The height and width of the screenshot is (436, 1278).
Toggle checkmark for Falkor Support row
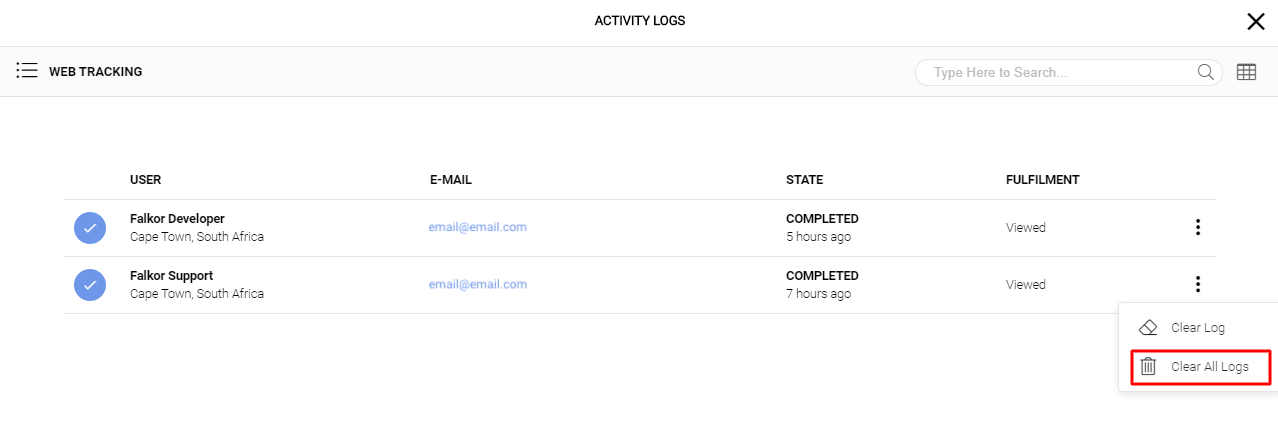pyautogui.click(x=90, y=285)
